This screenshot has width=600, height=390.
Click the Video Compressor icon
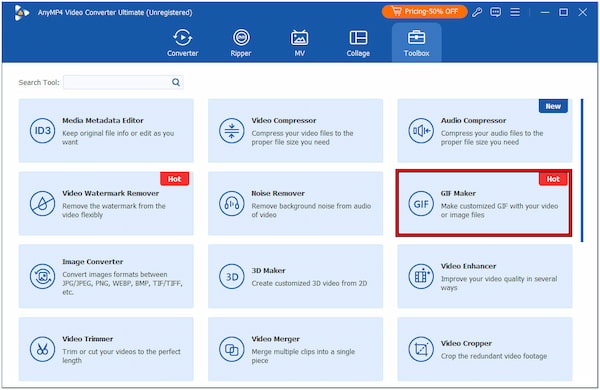(x=232, y=131)
